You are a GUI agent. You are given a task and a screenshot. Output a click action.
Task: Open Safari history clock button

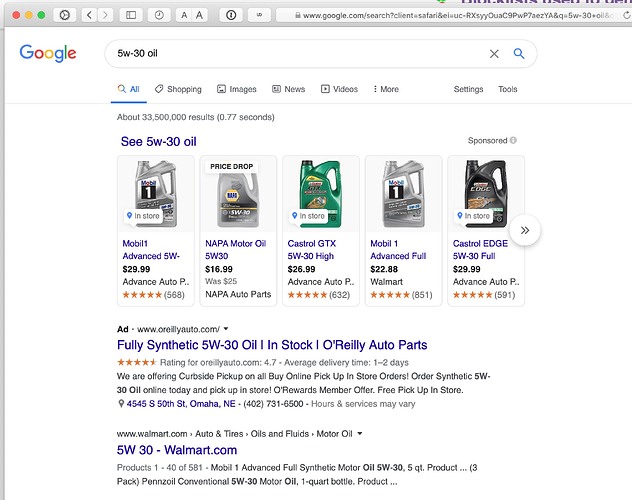160,16
